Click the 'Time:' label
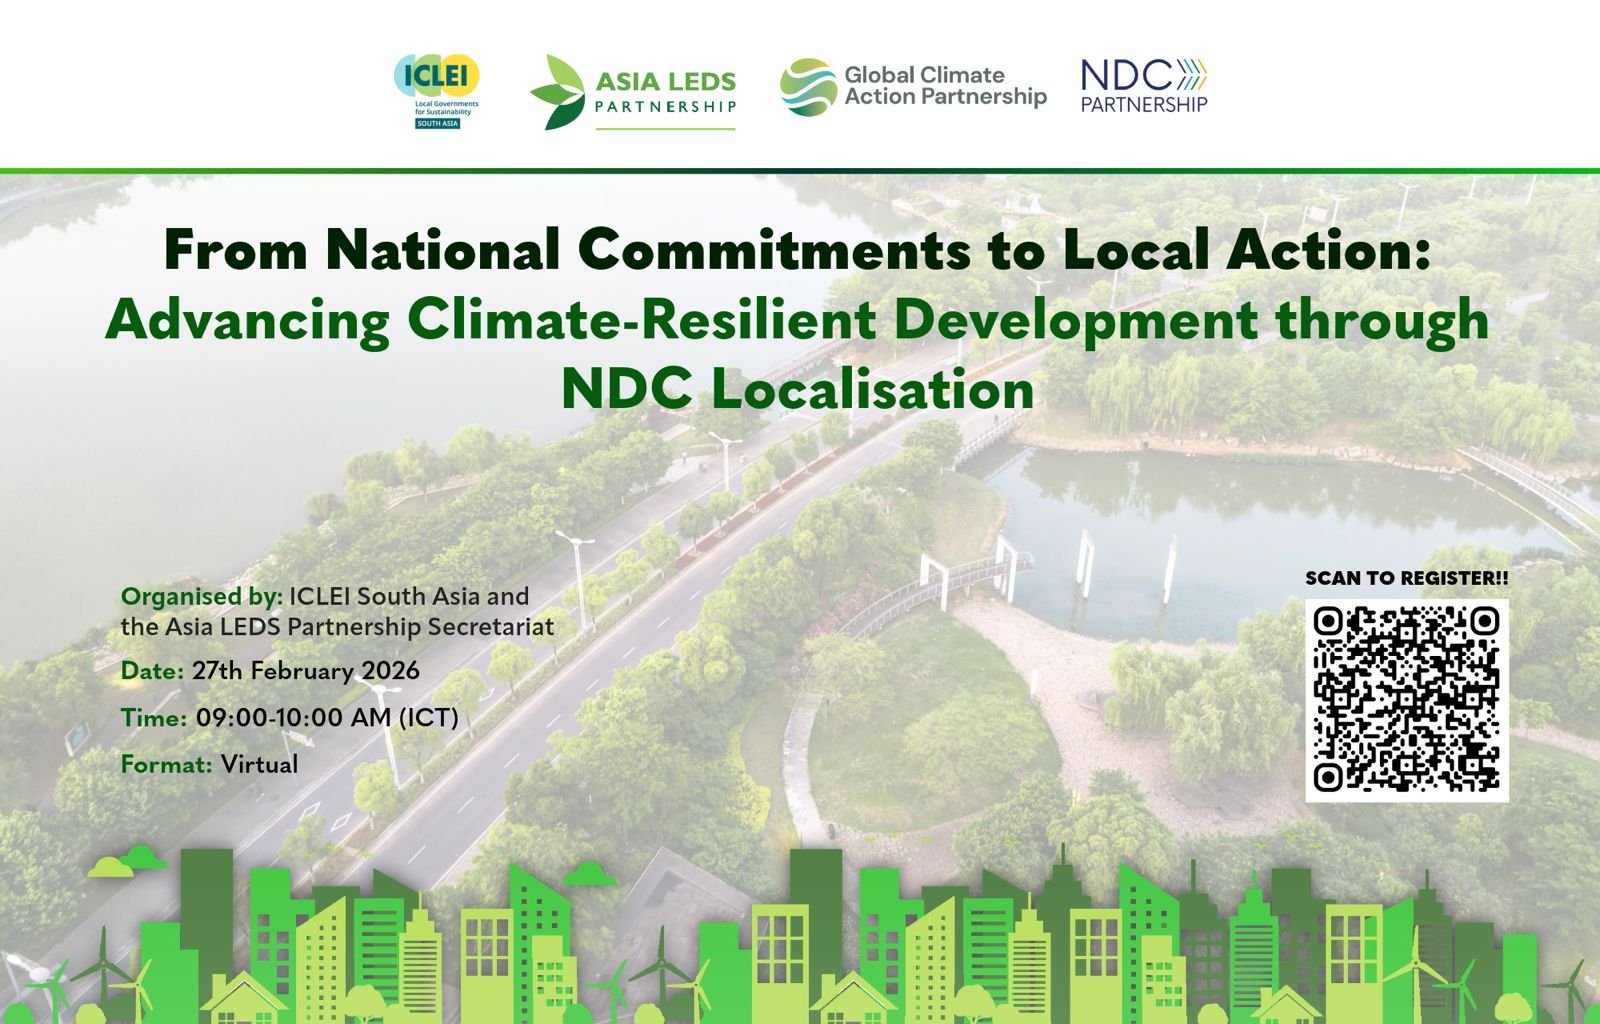The width and height of the screenshot is (1600, 1024). [x=153, y=718]
